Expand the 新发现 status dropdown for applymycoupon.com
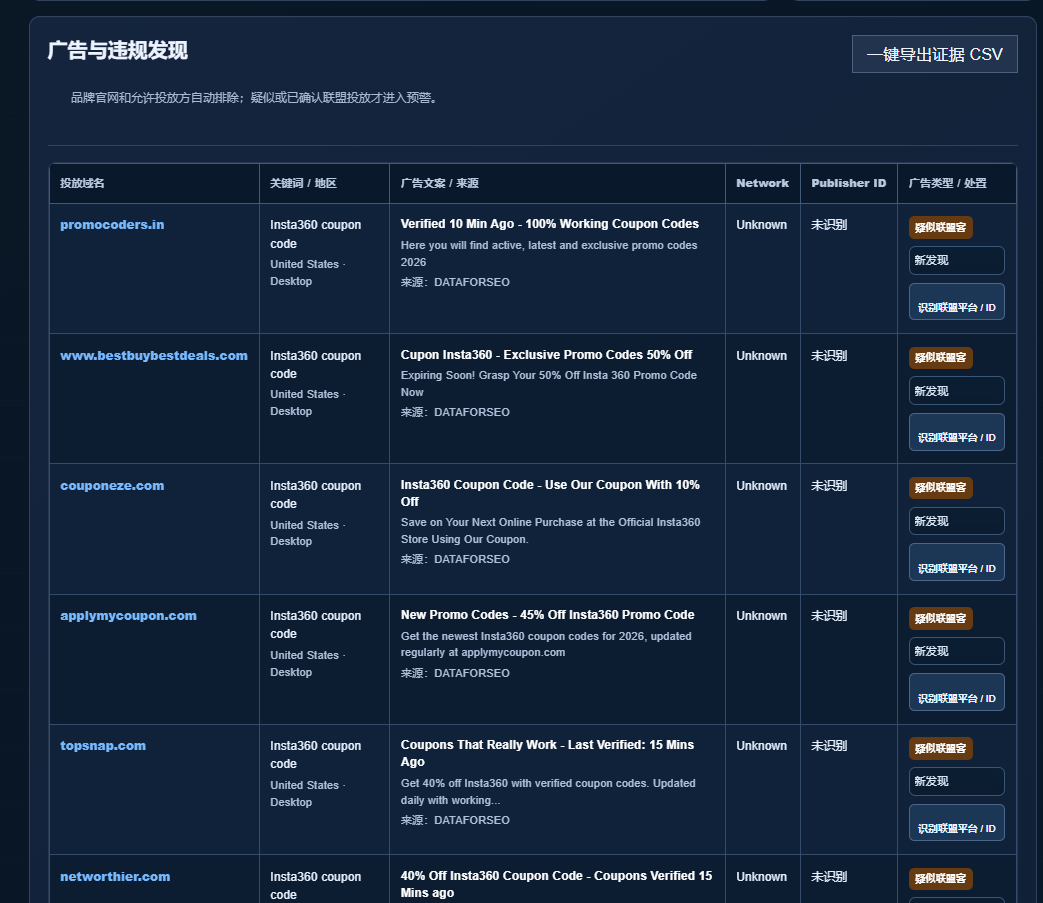1043x903 pixels. tap(957, 651)
